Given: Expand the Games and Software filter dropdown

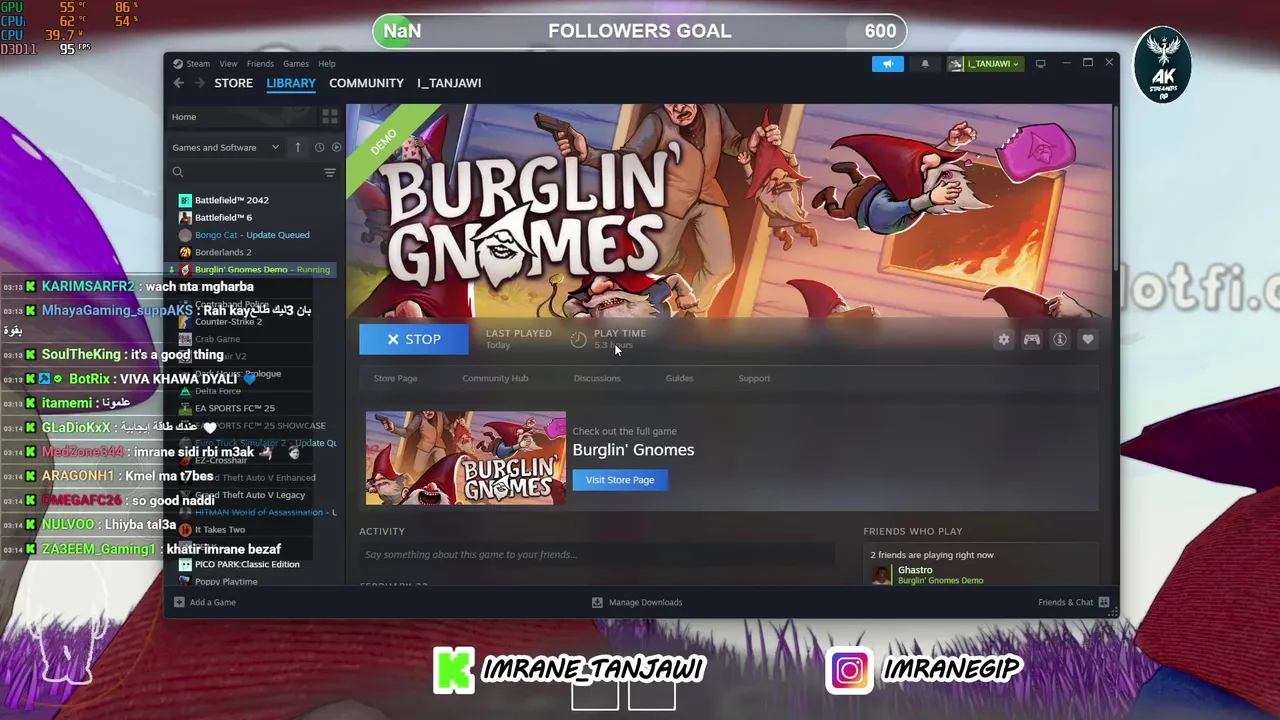Looking at the screenshot, I should (x=226, y=147).
